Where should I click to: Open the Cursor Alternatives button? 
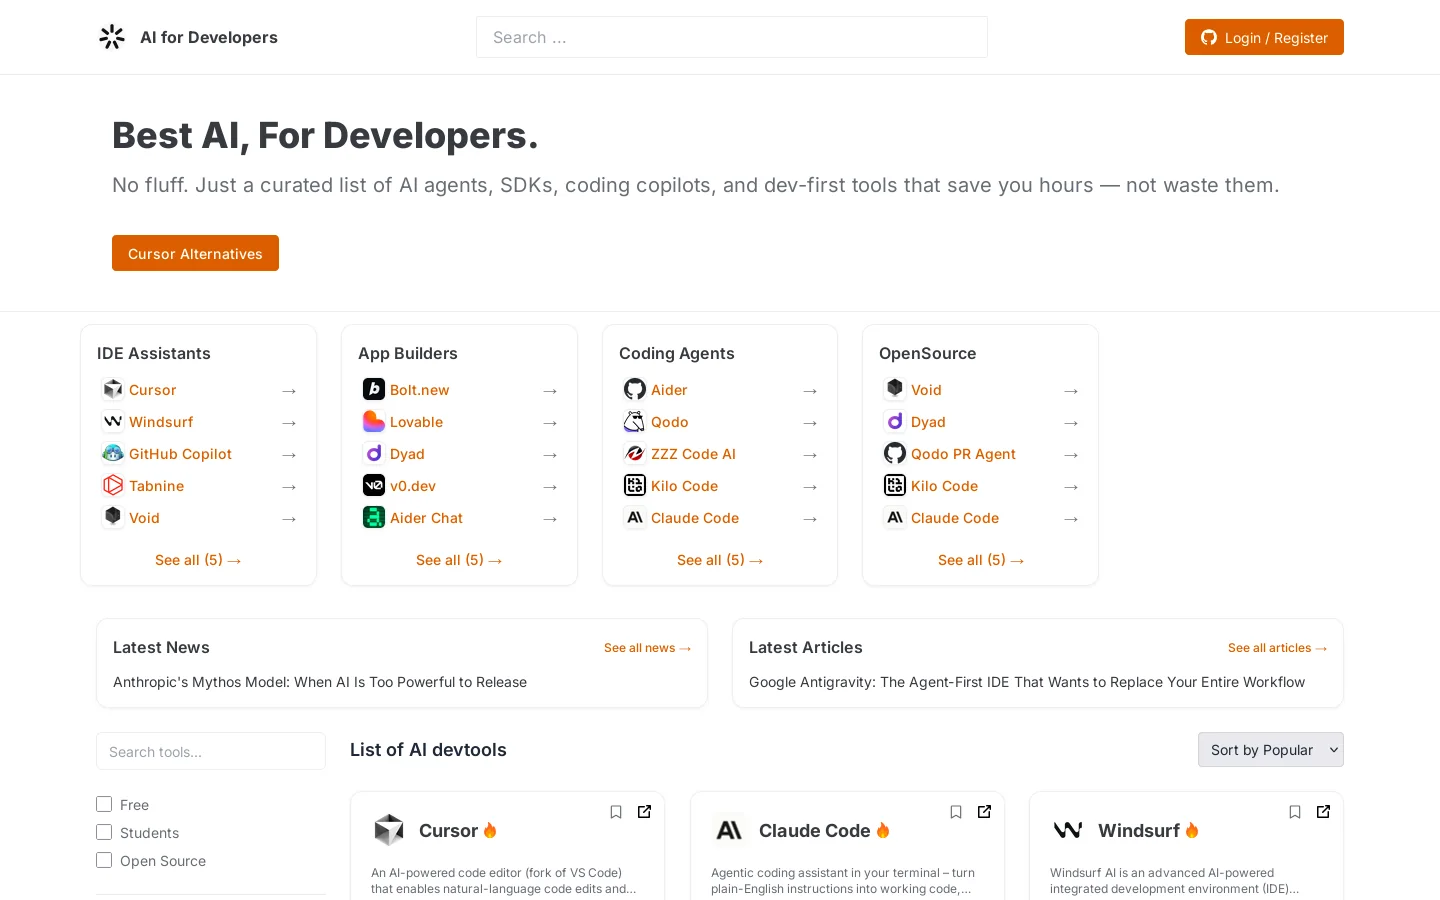(x=195, y=253)
